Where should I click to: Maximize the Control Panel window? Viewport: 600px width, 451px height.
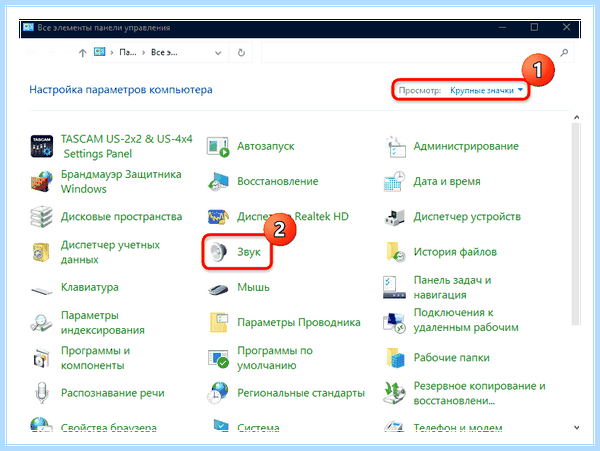[x=534, y=27]
